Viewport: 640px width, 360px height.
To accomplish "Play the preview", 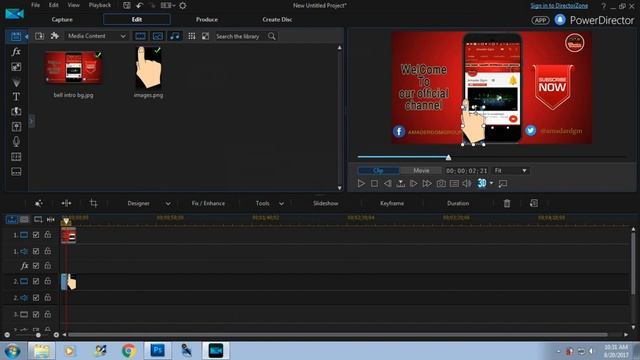I will click(x=361, y=184).
